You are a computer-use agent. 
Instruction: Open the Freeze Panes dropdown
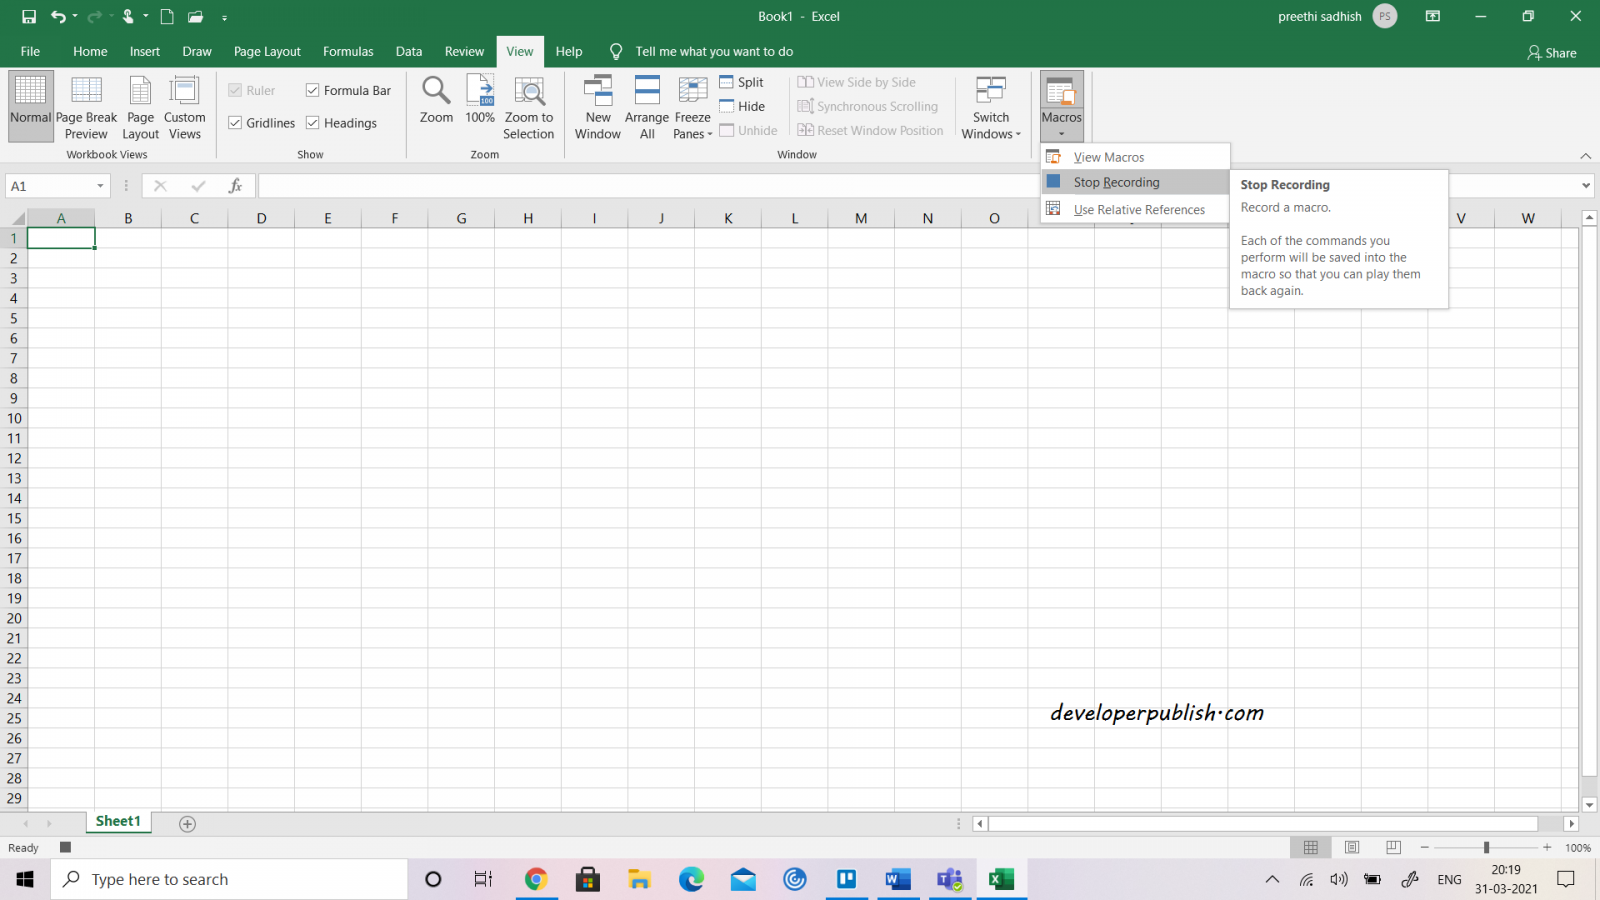692,105
